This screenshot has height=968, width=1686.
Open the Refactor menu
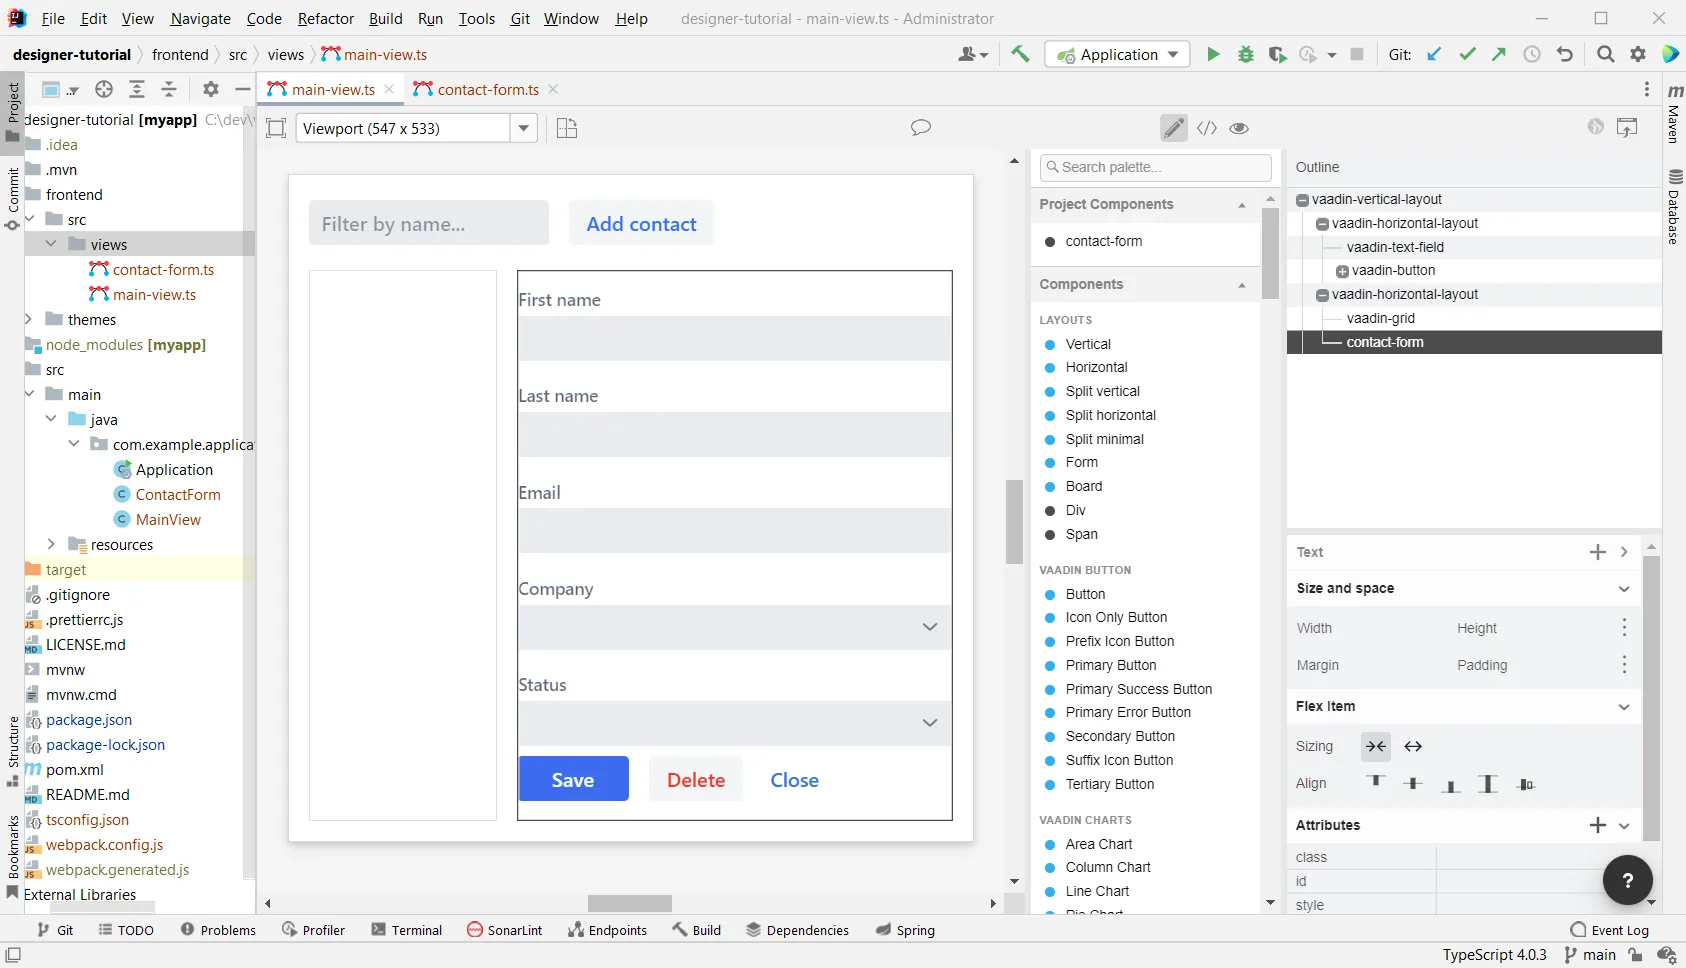pos(325,19)
